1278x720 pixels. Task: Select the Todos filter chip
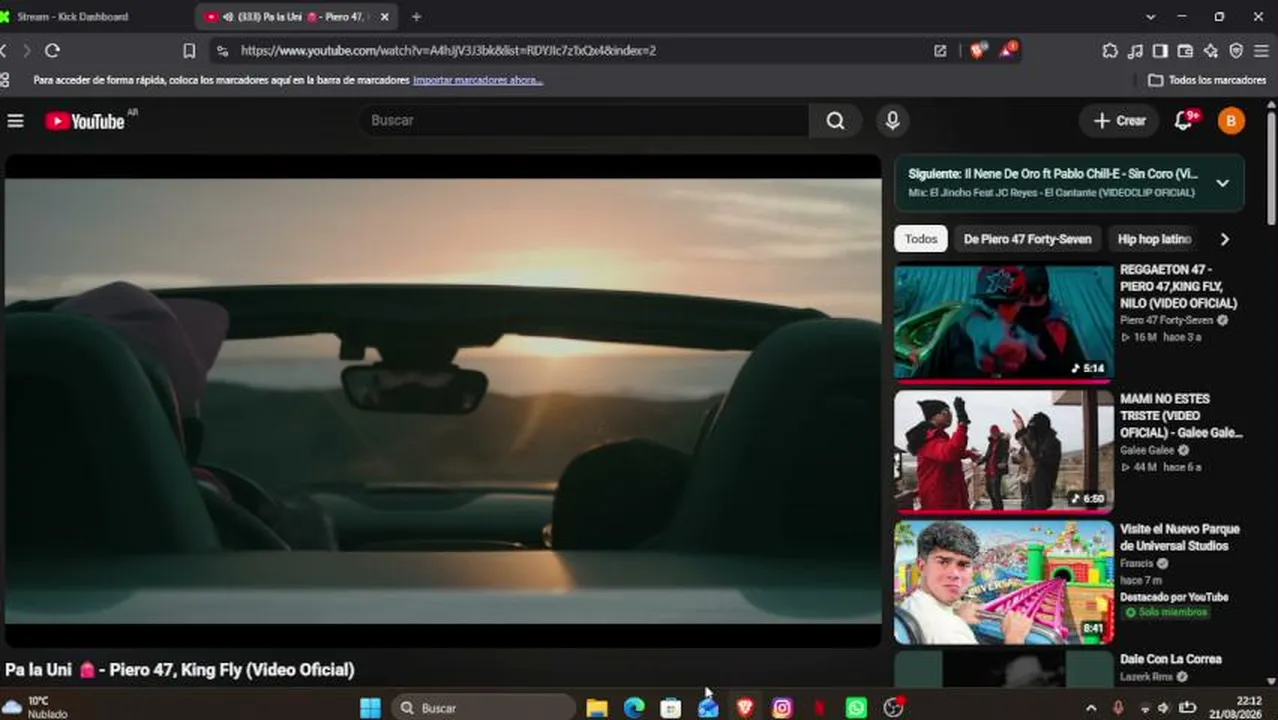point(921,239)
